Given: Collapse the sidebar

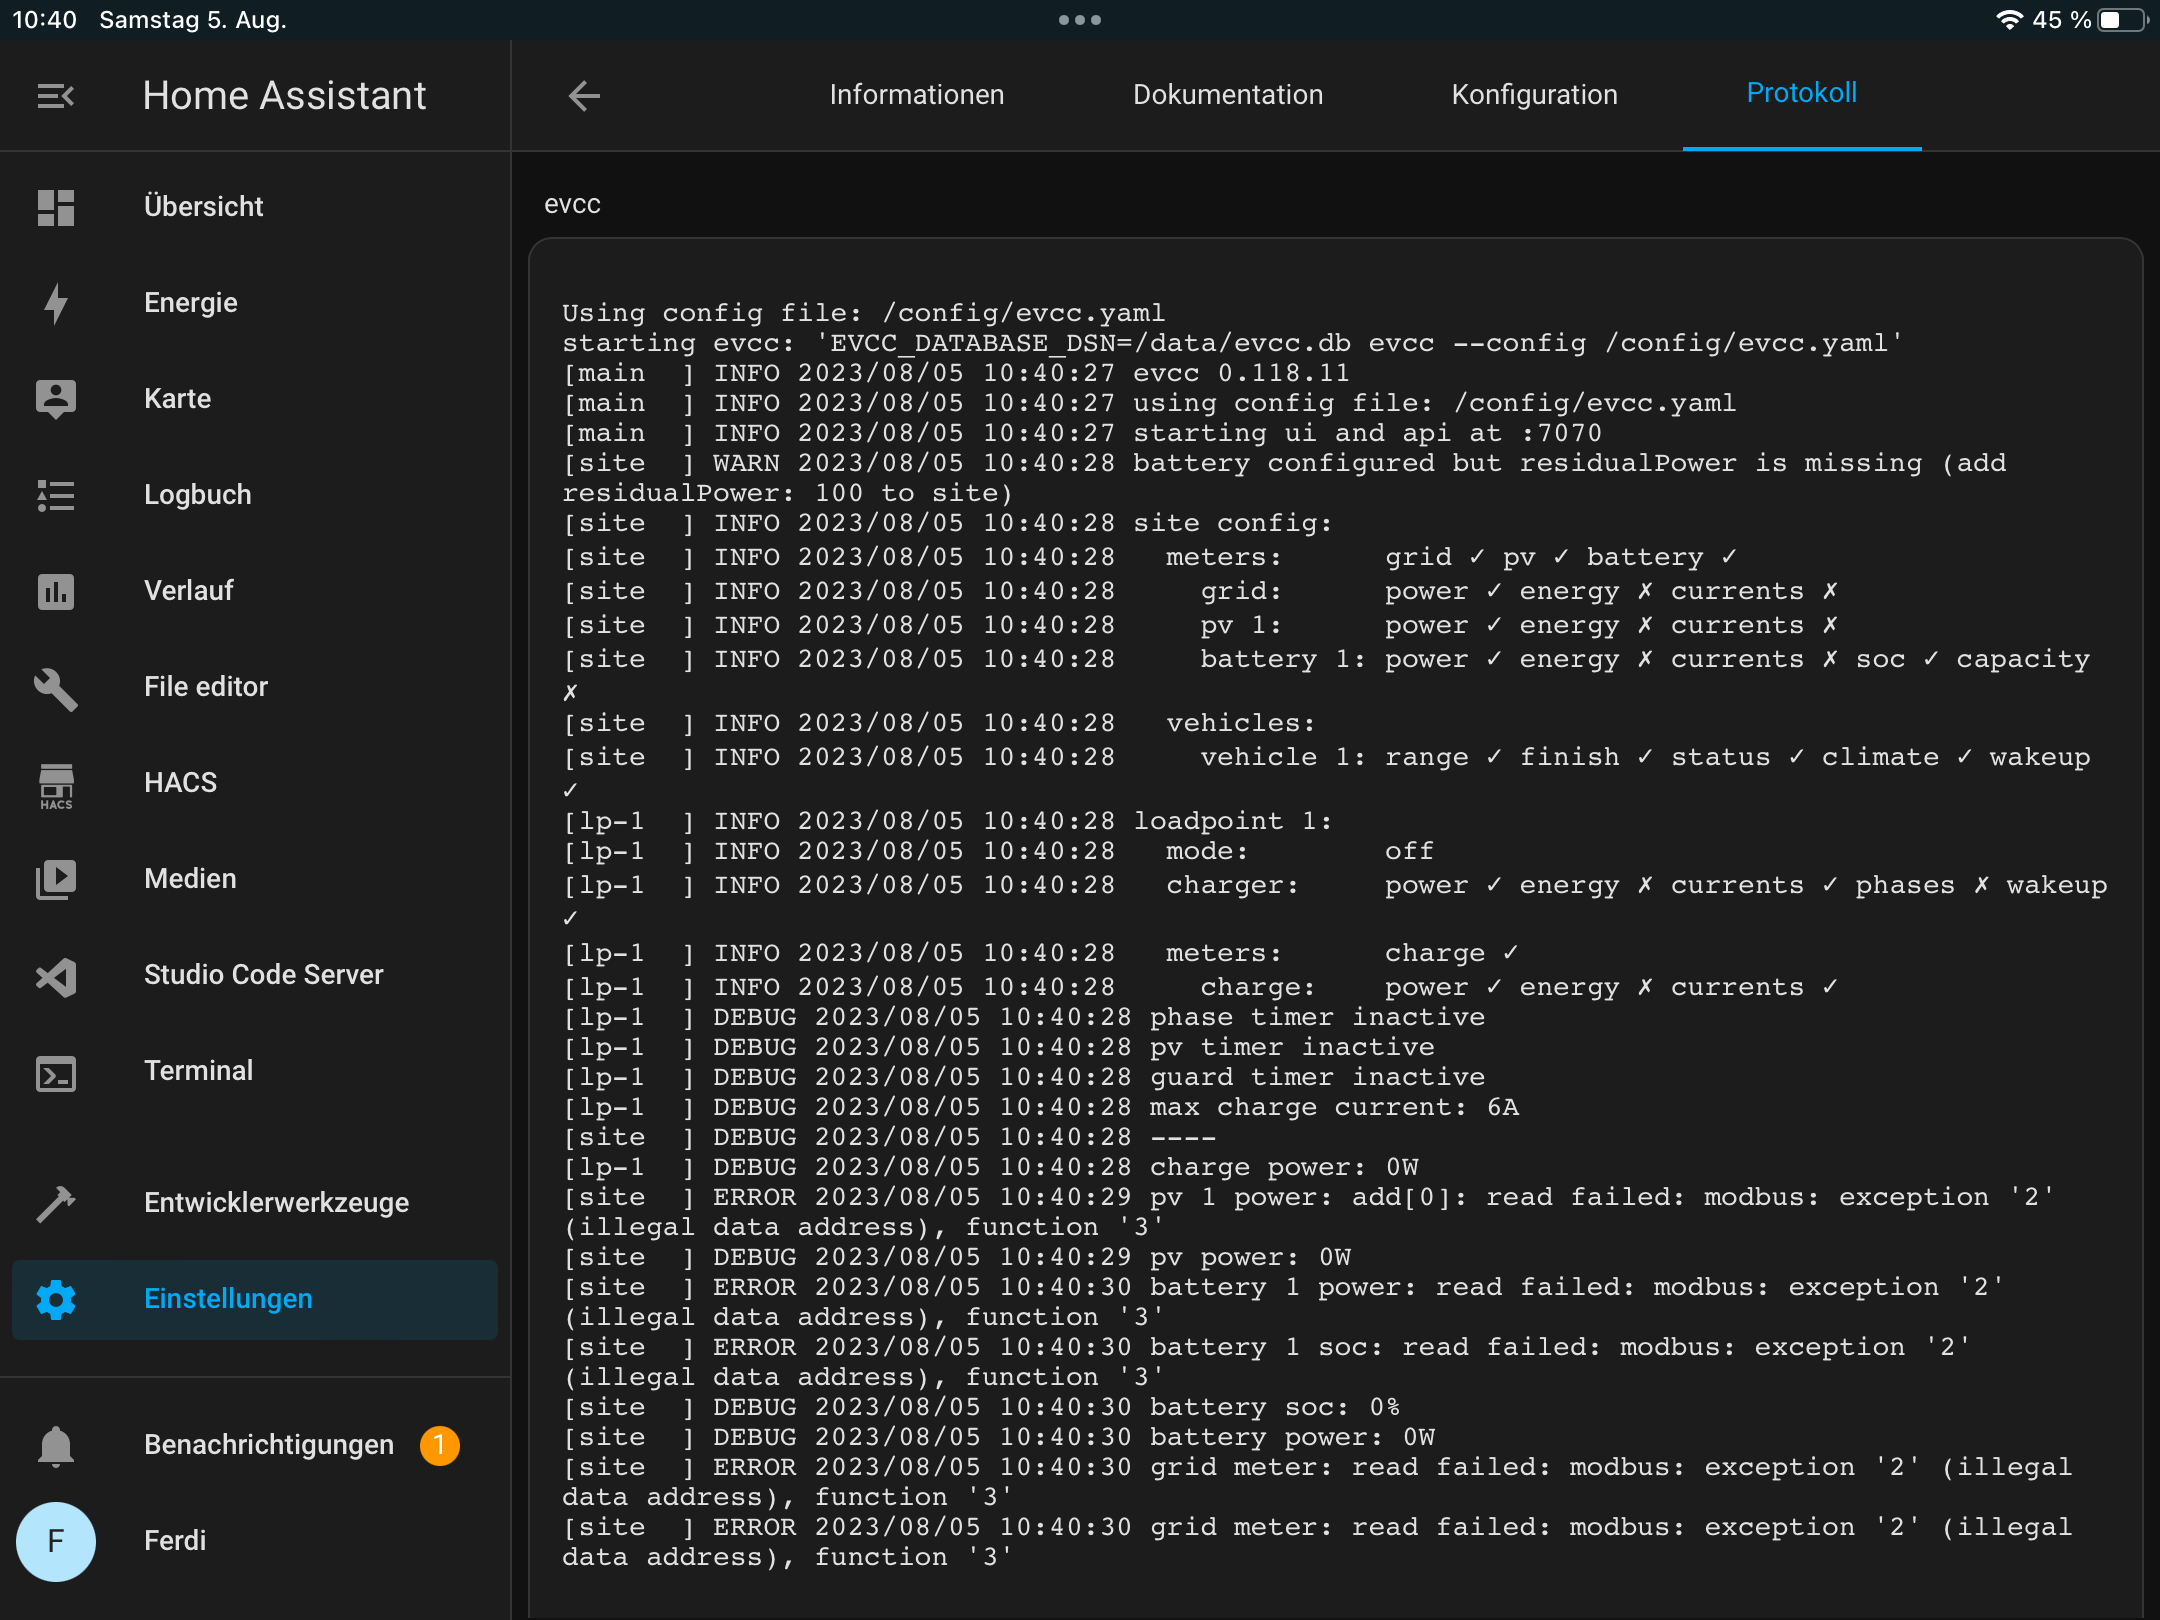Looking at the screenshot, I should click(x=55, y=95).
